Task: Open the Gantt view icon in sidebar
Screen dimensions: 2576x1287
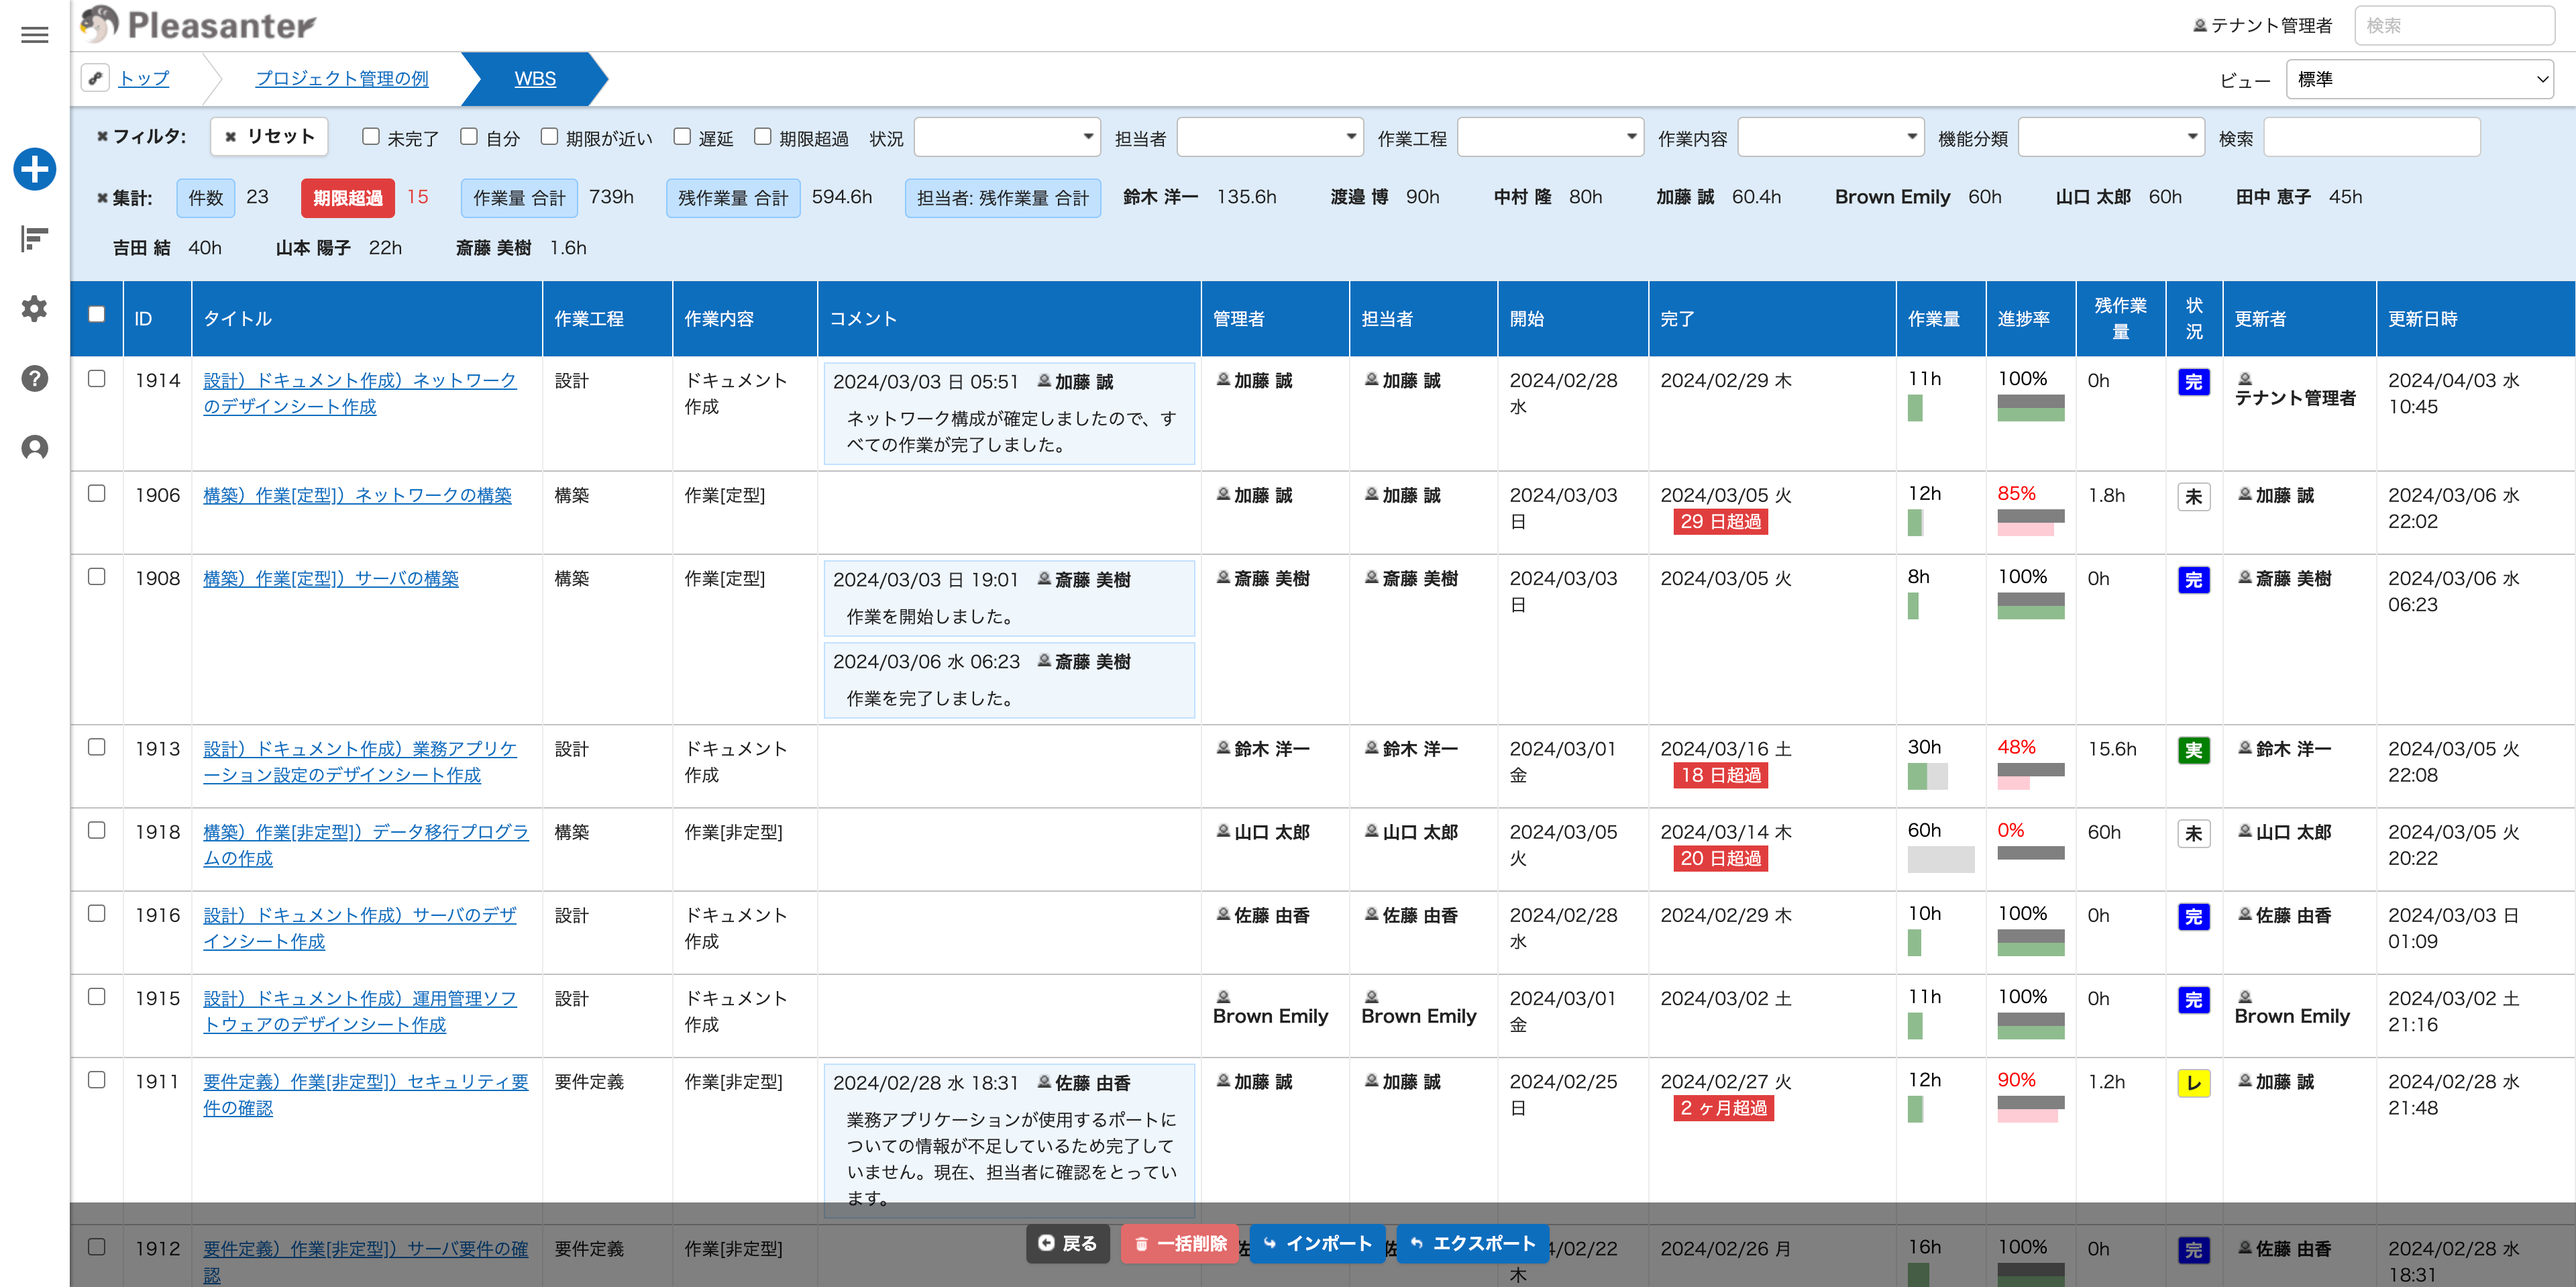Action: tap(34, 239)
